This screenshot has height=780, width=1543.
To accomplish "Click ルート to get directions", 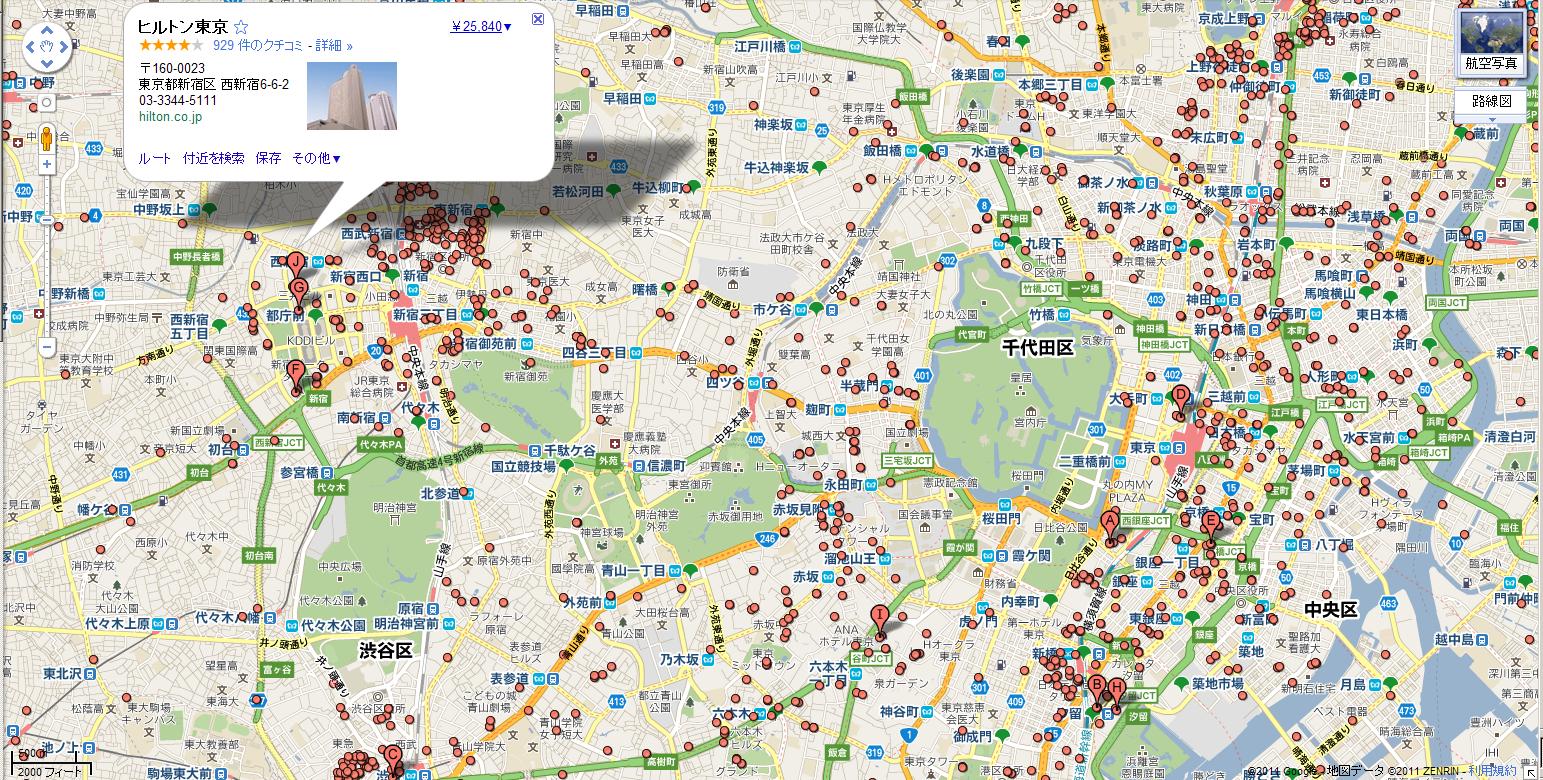I will (x=155, y=158).
